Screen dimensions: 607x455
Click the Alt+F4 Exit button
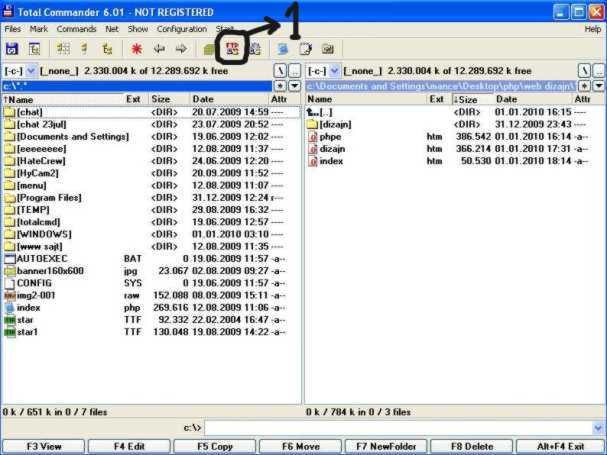coord(560,446)
